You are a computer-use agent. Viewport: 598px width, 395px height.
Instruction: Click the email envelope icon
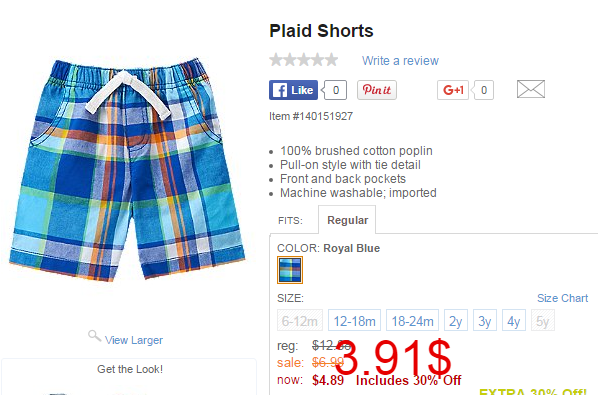click(x=530, y=89)
